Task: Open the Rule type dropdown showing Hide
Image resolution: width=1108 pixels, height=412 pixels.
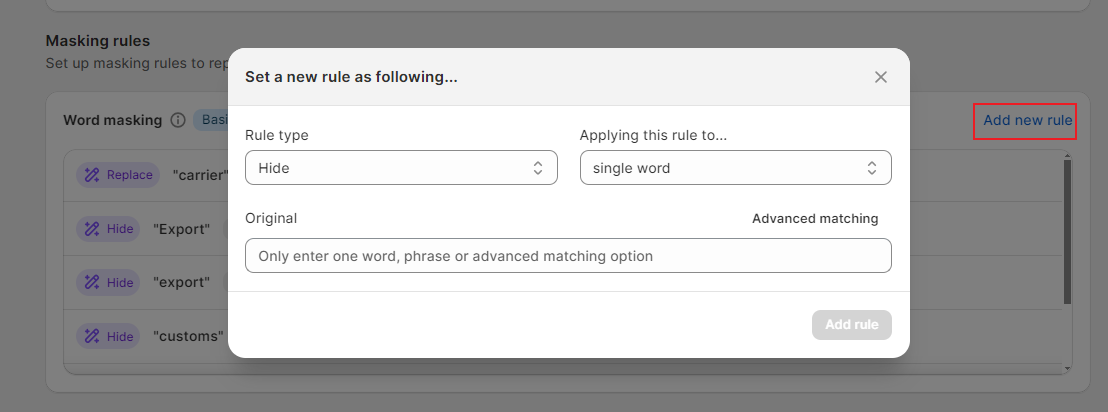Action: 400,168
